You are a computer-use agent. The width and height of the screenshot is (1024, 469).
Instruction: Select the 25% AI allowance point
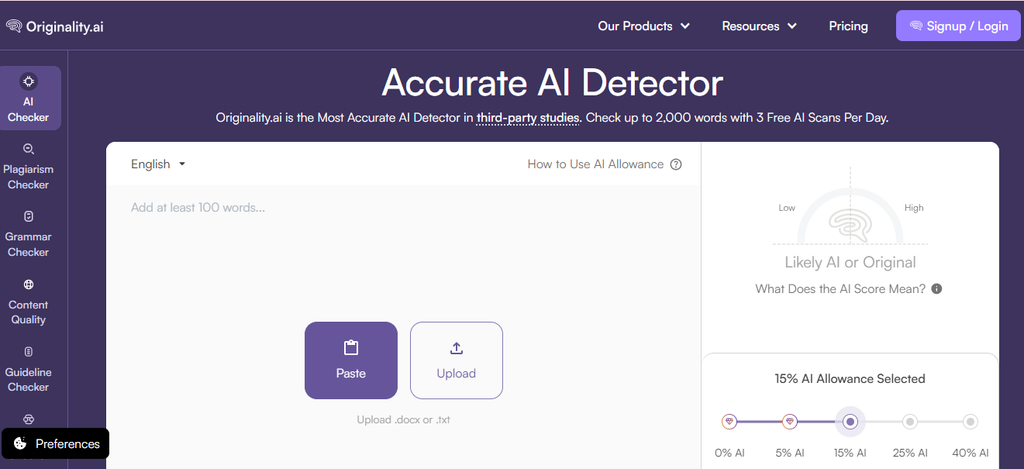910,422
